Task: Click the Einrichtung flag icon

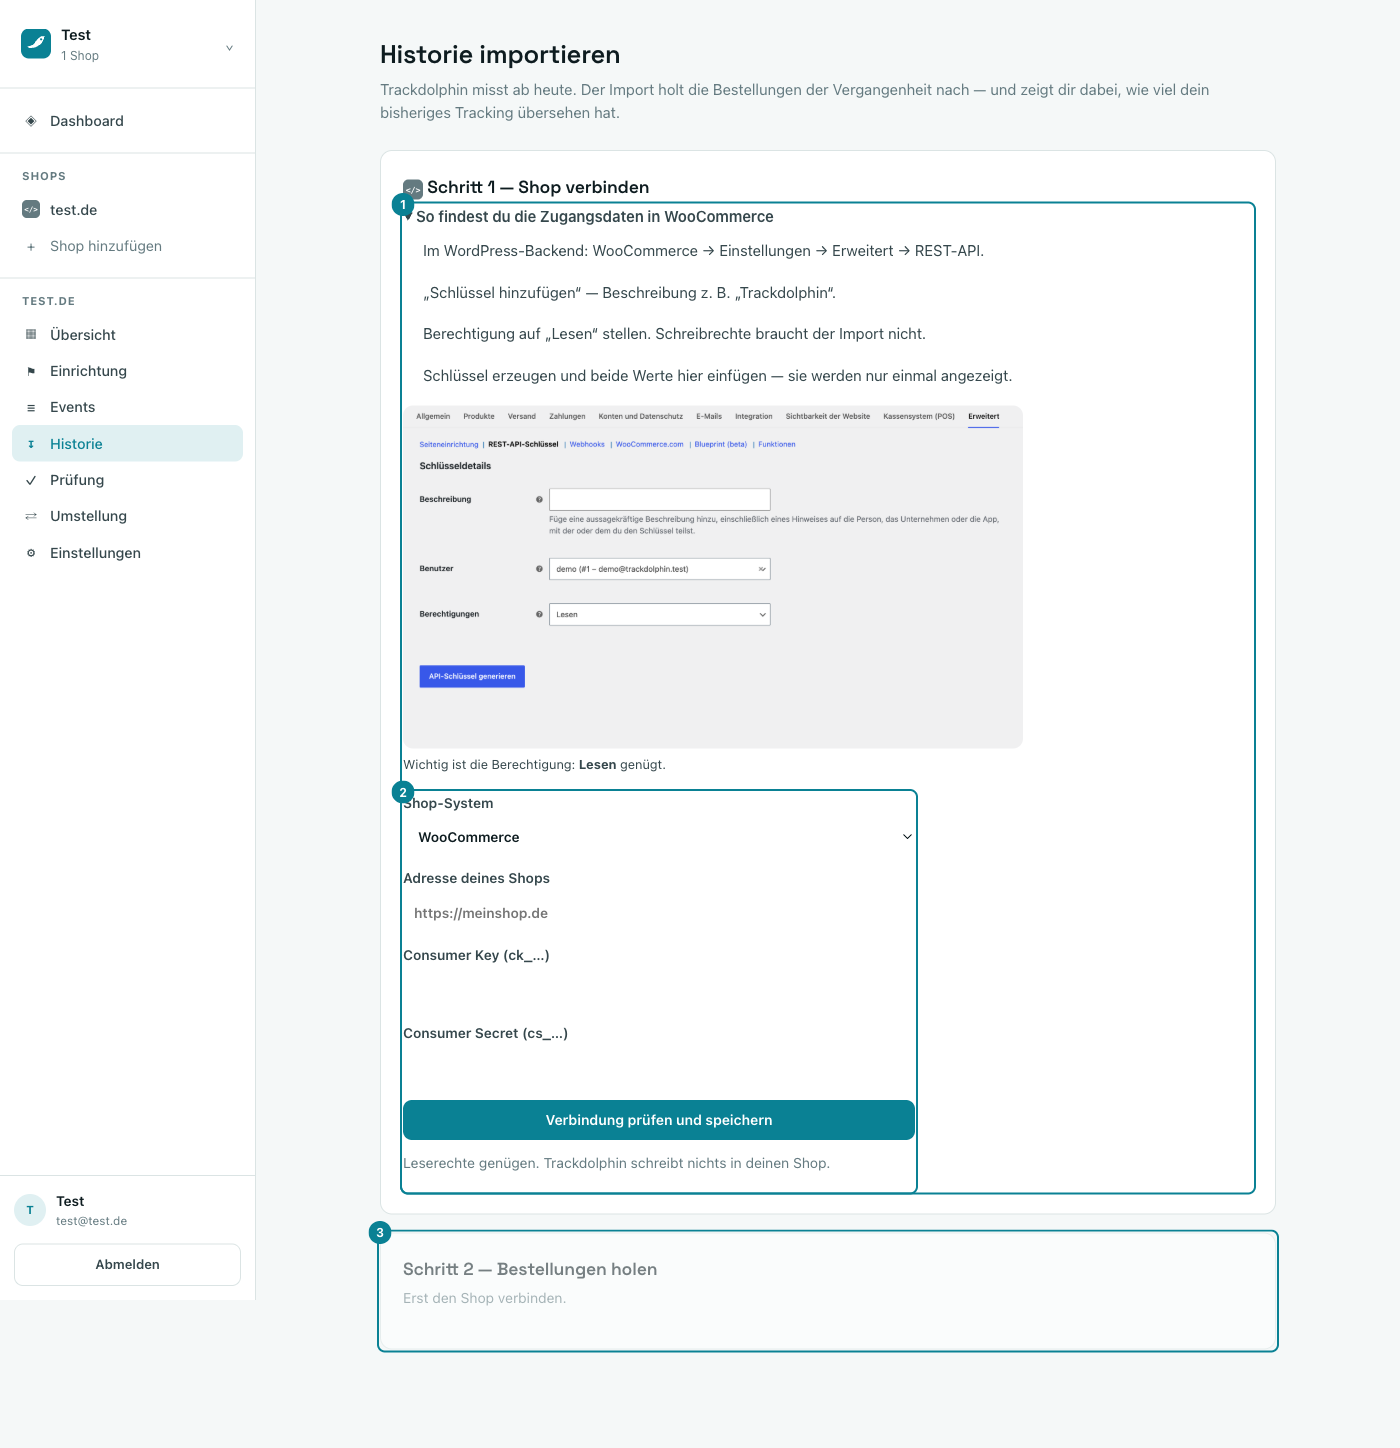Action: click(31, 371)
